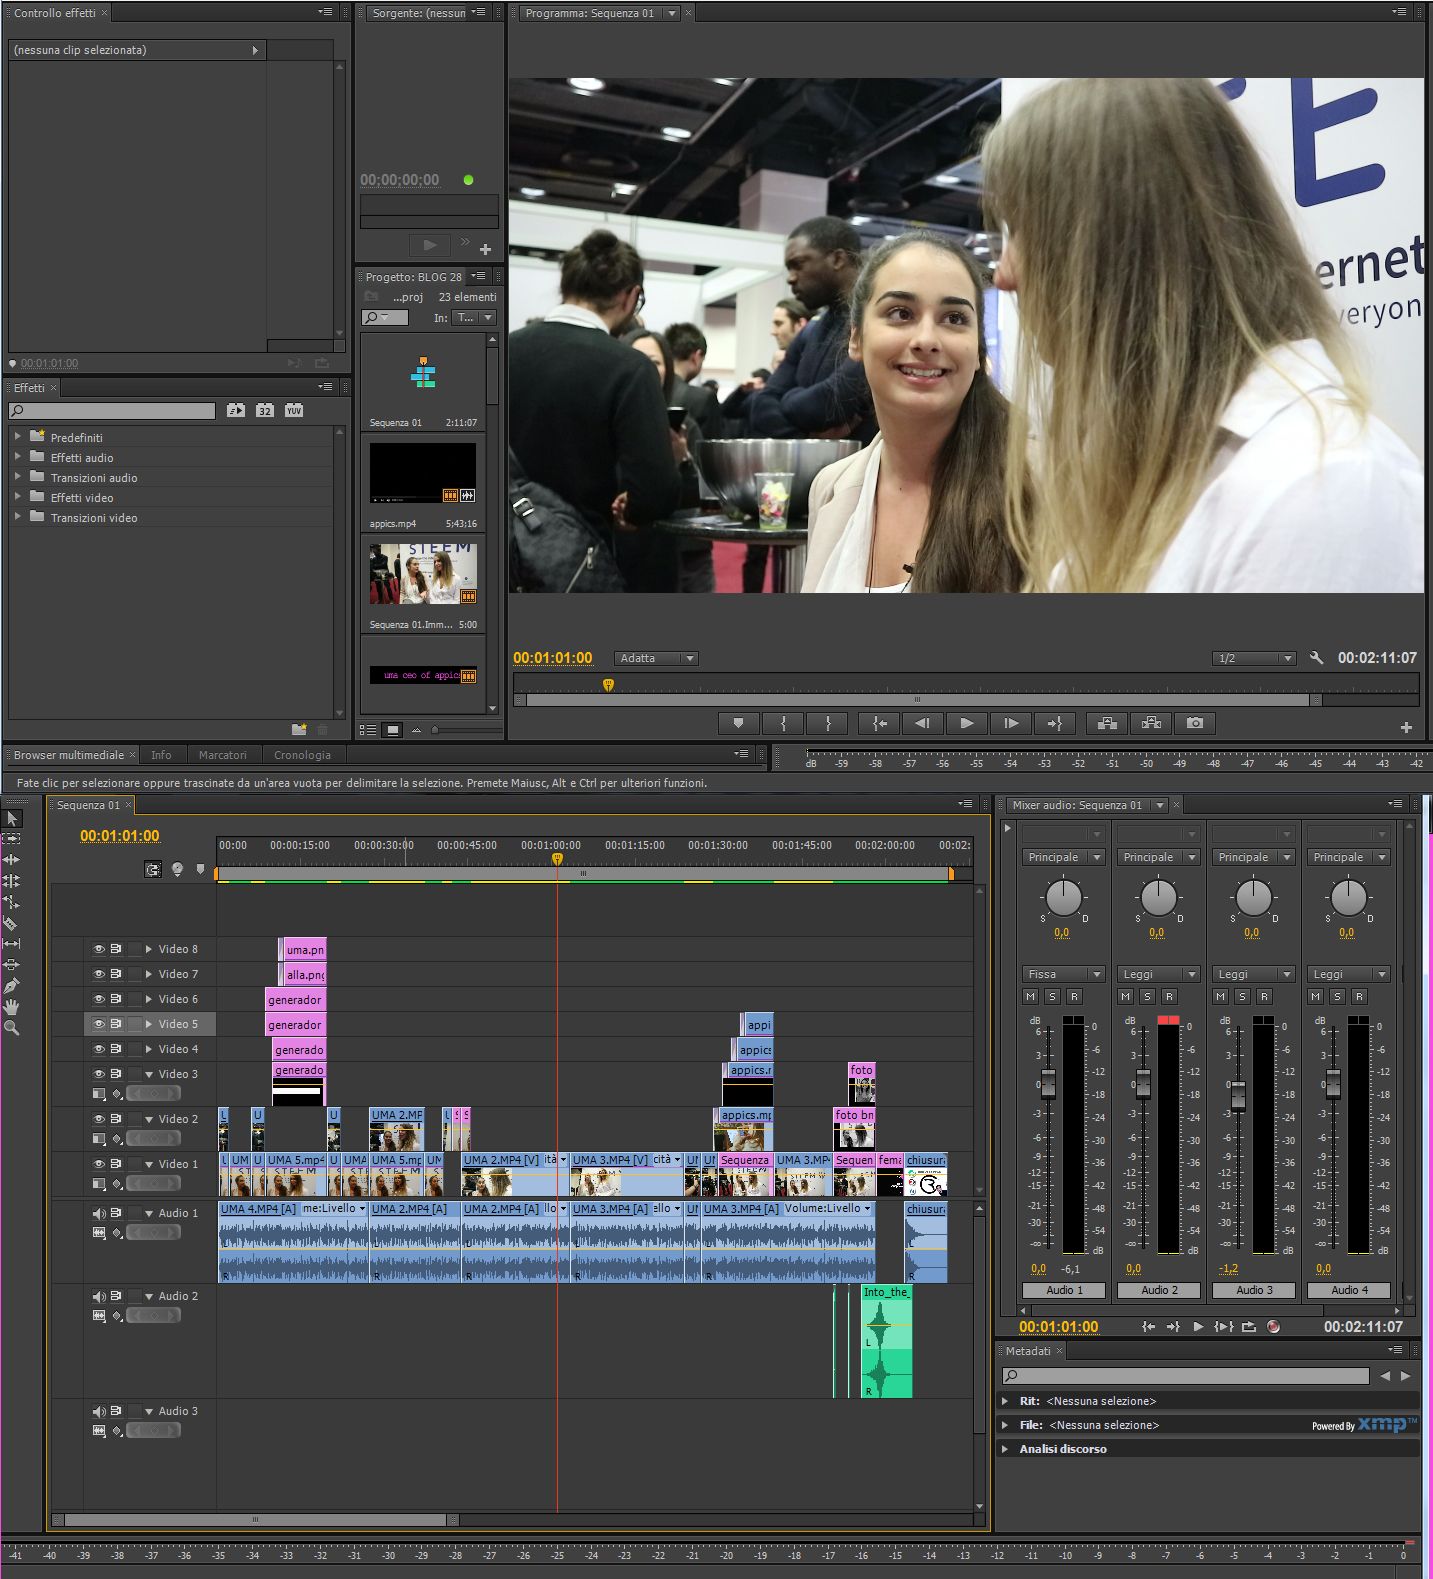Click the Extract button

tap(1151, 723)
